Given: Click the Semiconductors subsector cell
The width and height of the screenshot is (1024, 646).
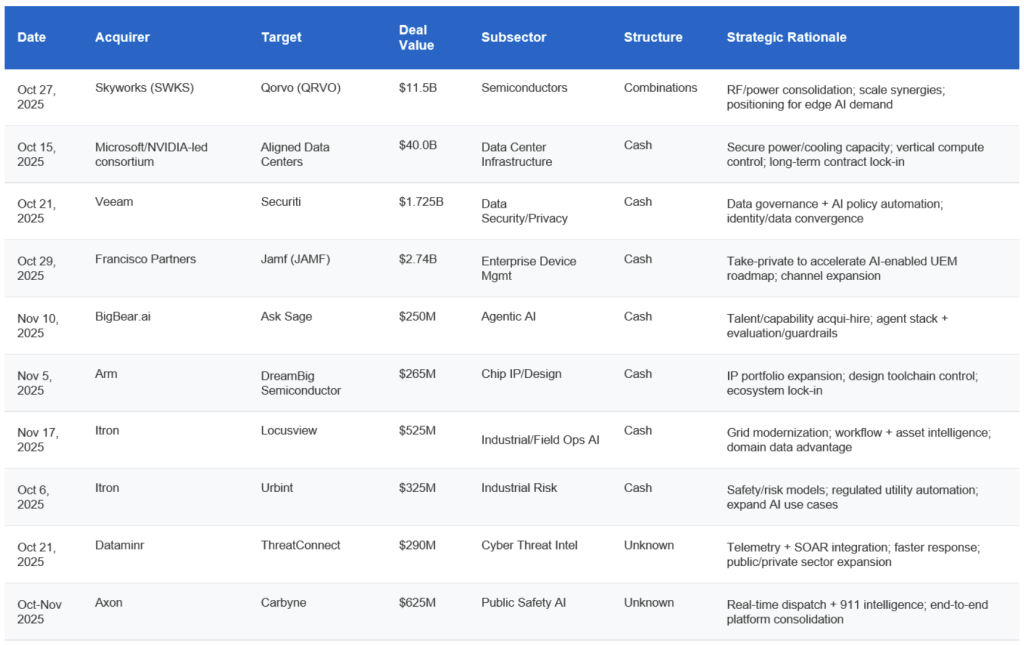Looking at the screenshot, I should pos(524,88).
